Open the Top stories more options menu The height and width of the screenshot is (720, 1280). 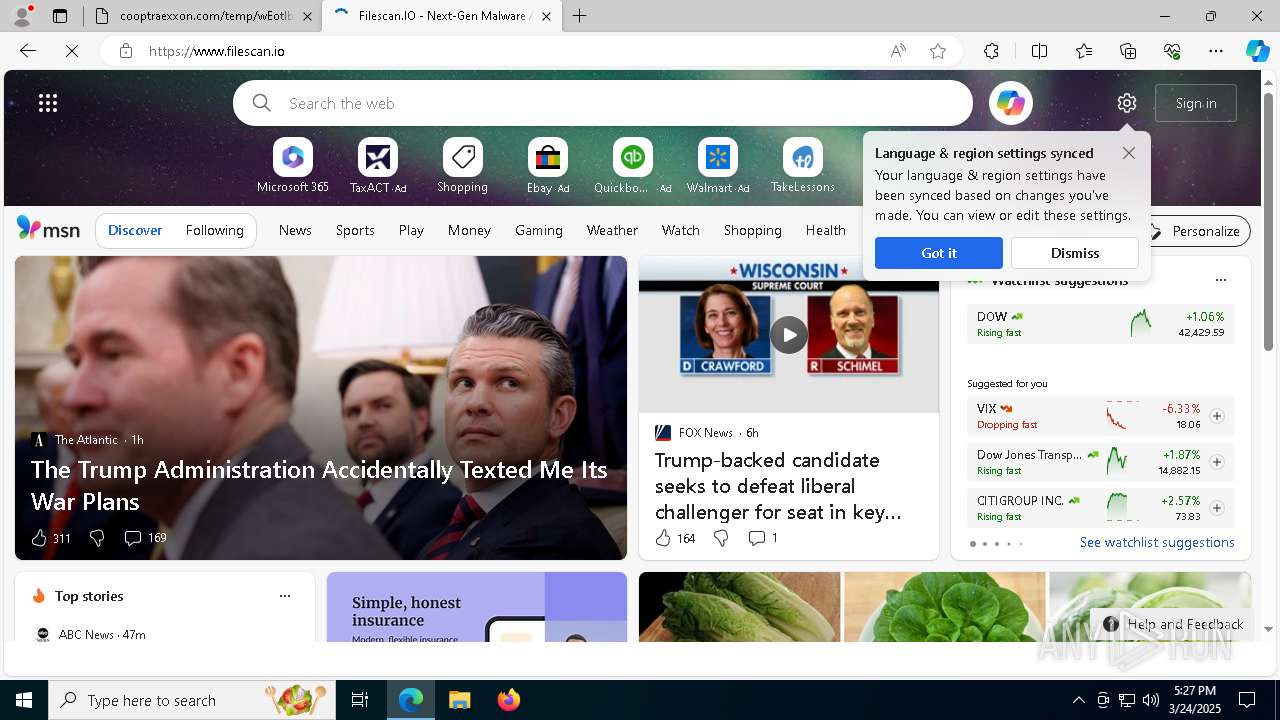pyautogui.click(x=285, y=596)
